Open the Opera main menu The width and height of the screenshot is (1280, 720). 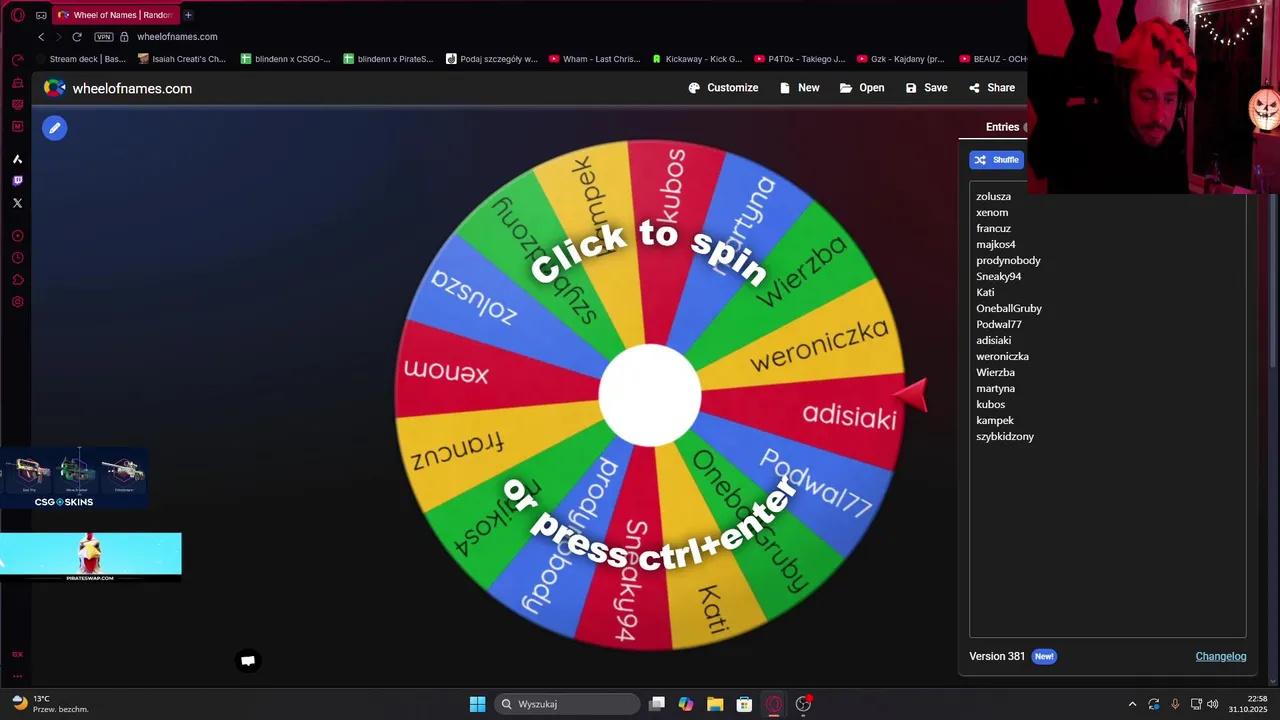pos(17,15)
